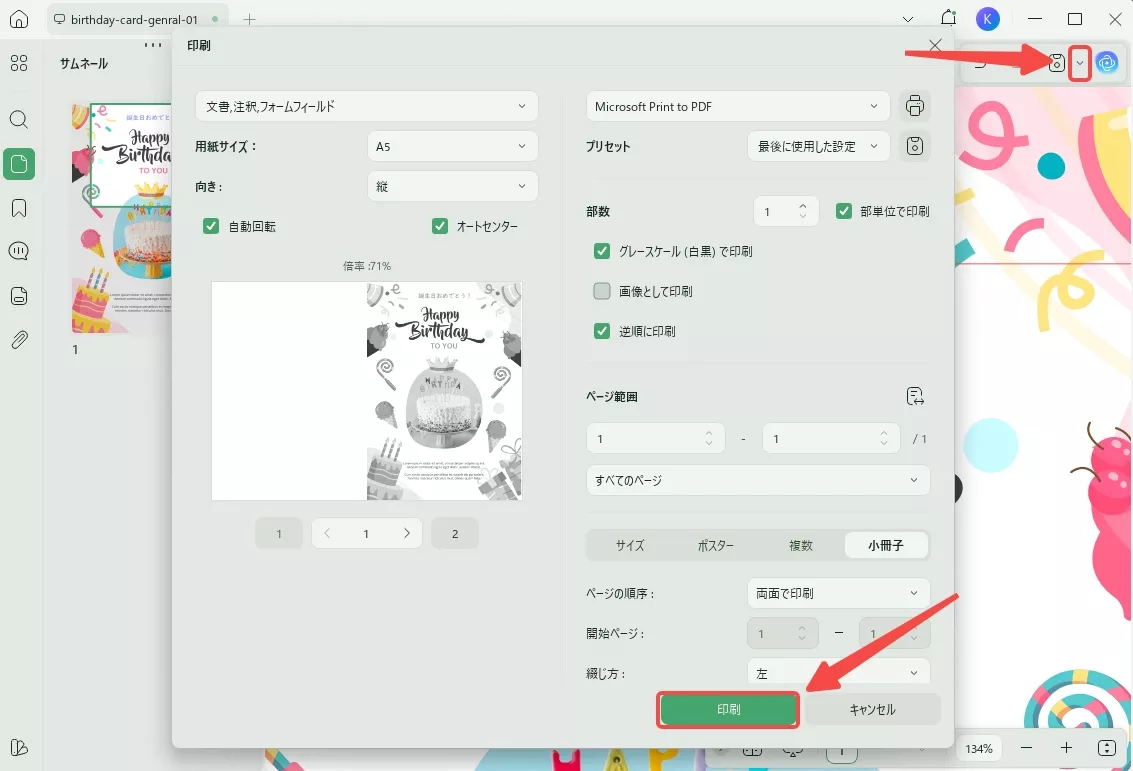Open the notification bell icon
The width and height of the screenshot is (1133, 771).
pos(948,18)
